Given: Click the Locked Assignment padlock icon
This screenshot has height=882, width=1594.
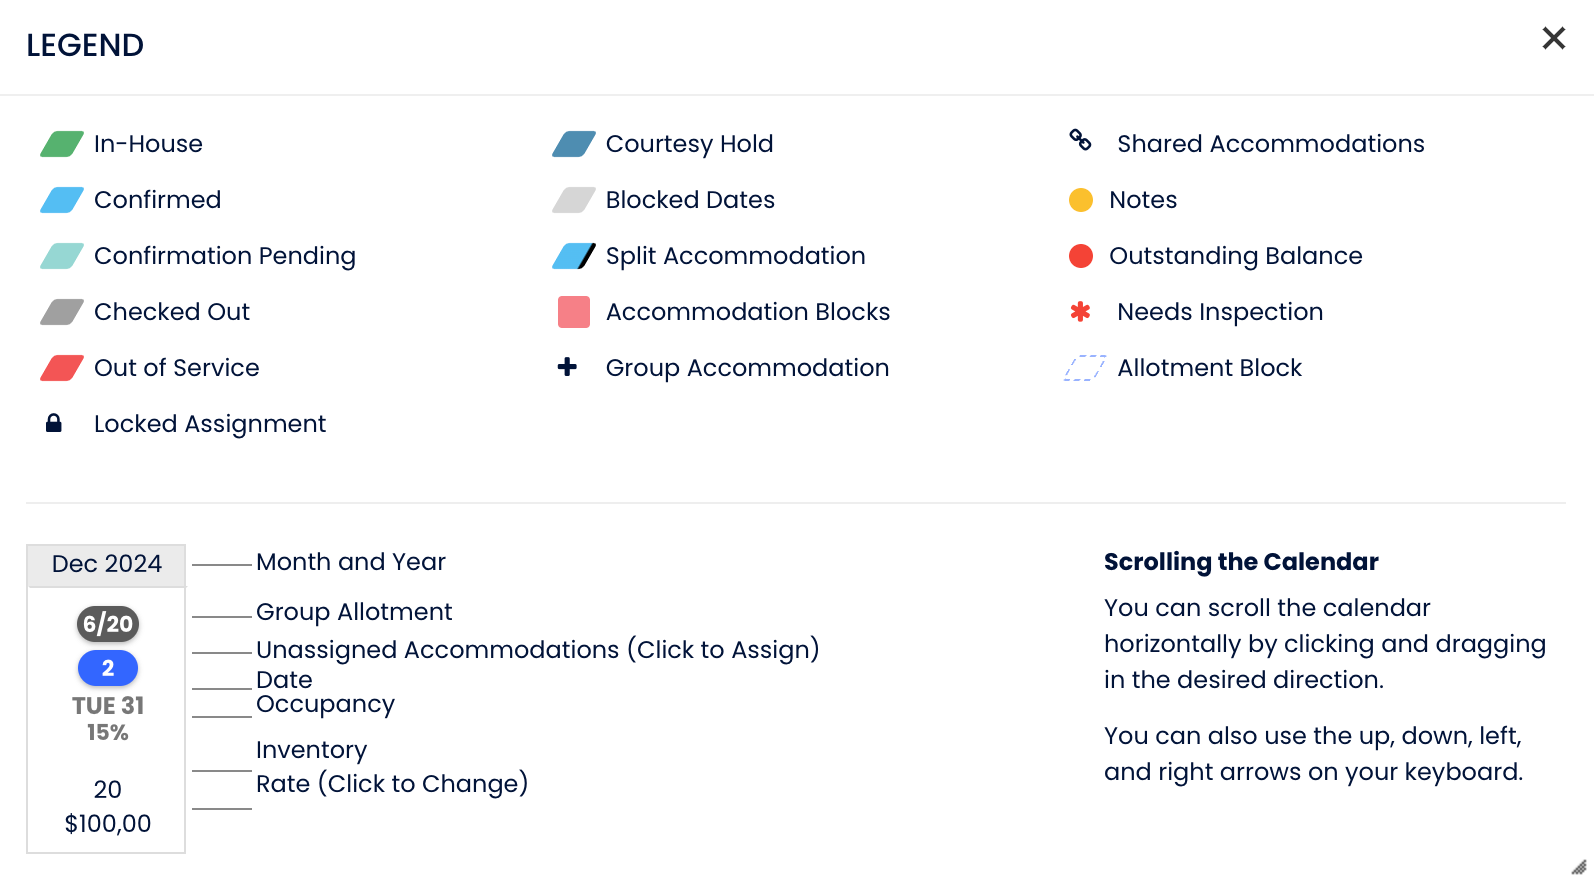Looking at the screenshot, I should 54,424.
